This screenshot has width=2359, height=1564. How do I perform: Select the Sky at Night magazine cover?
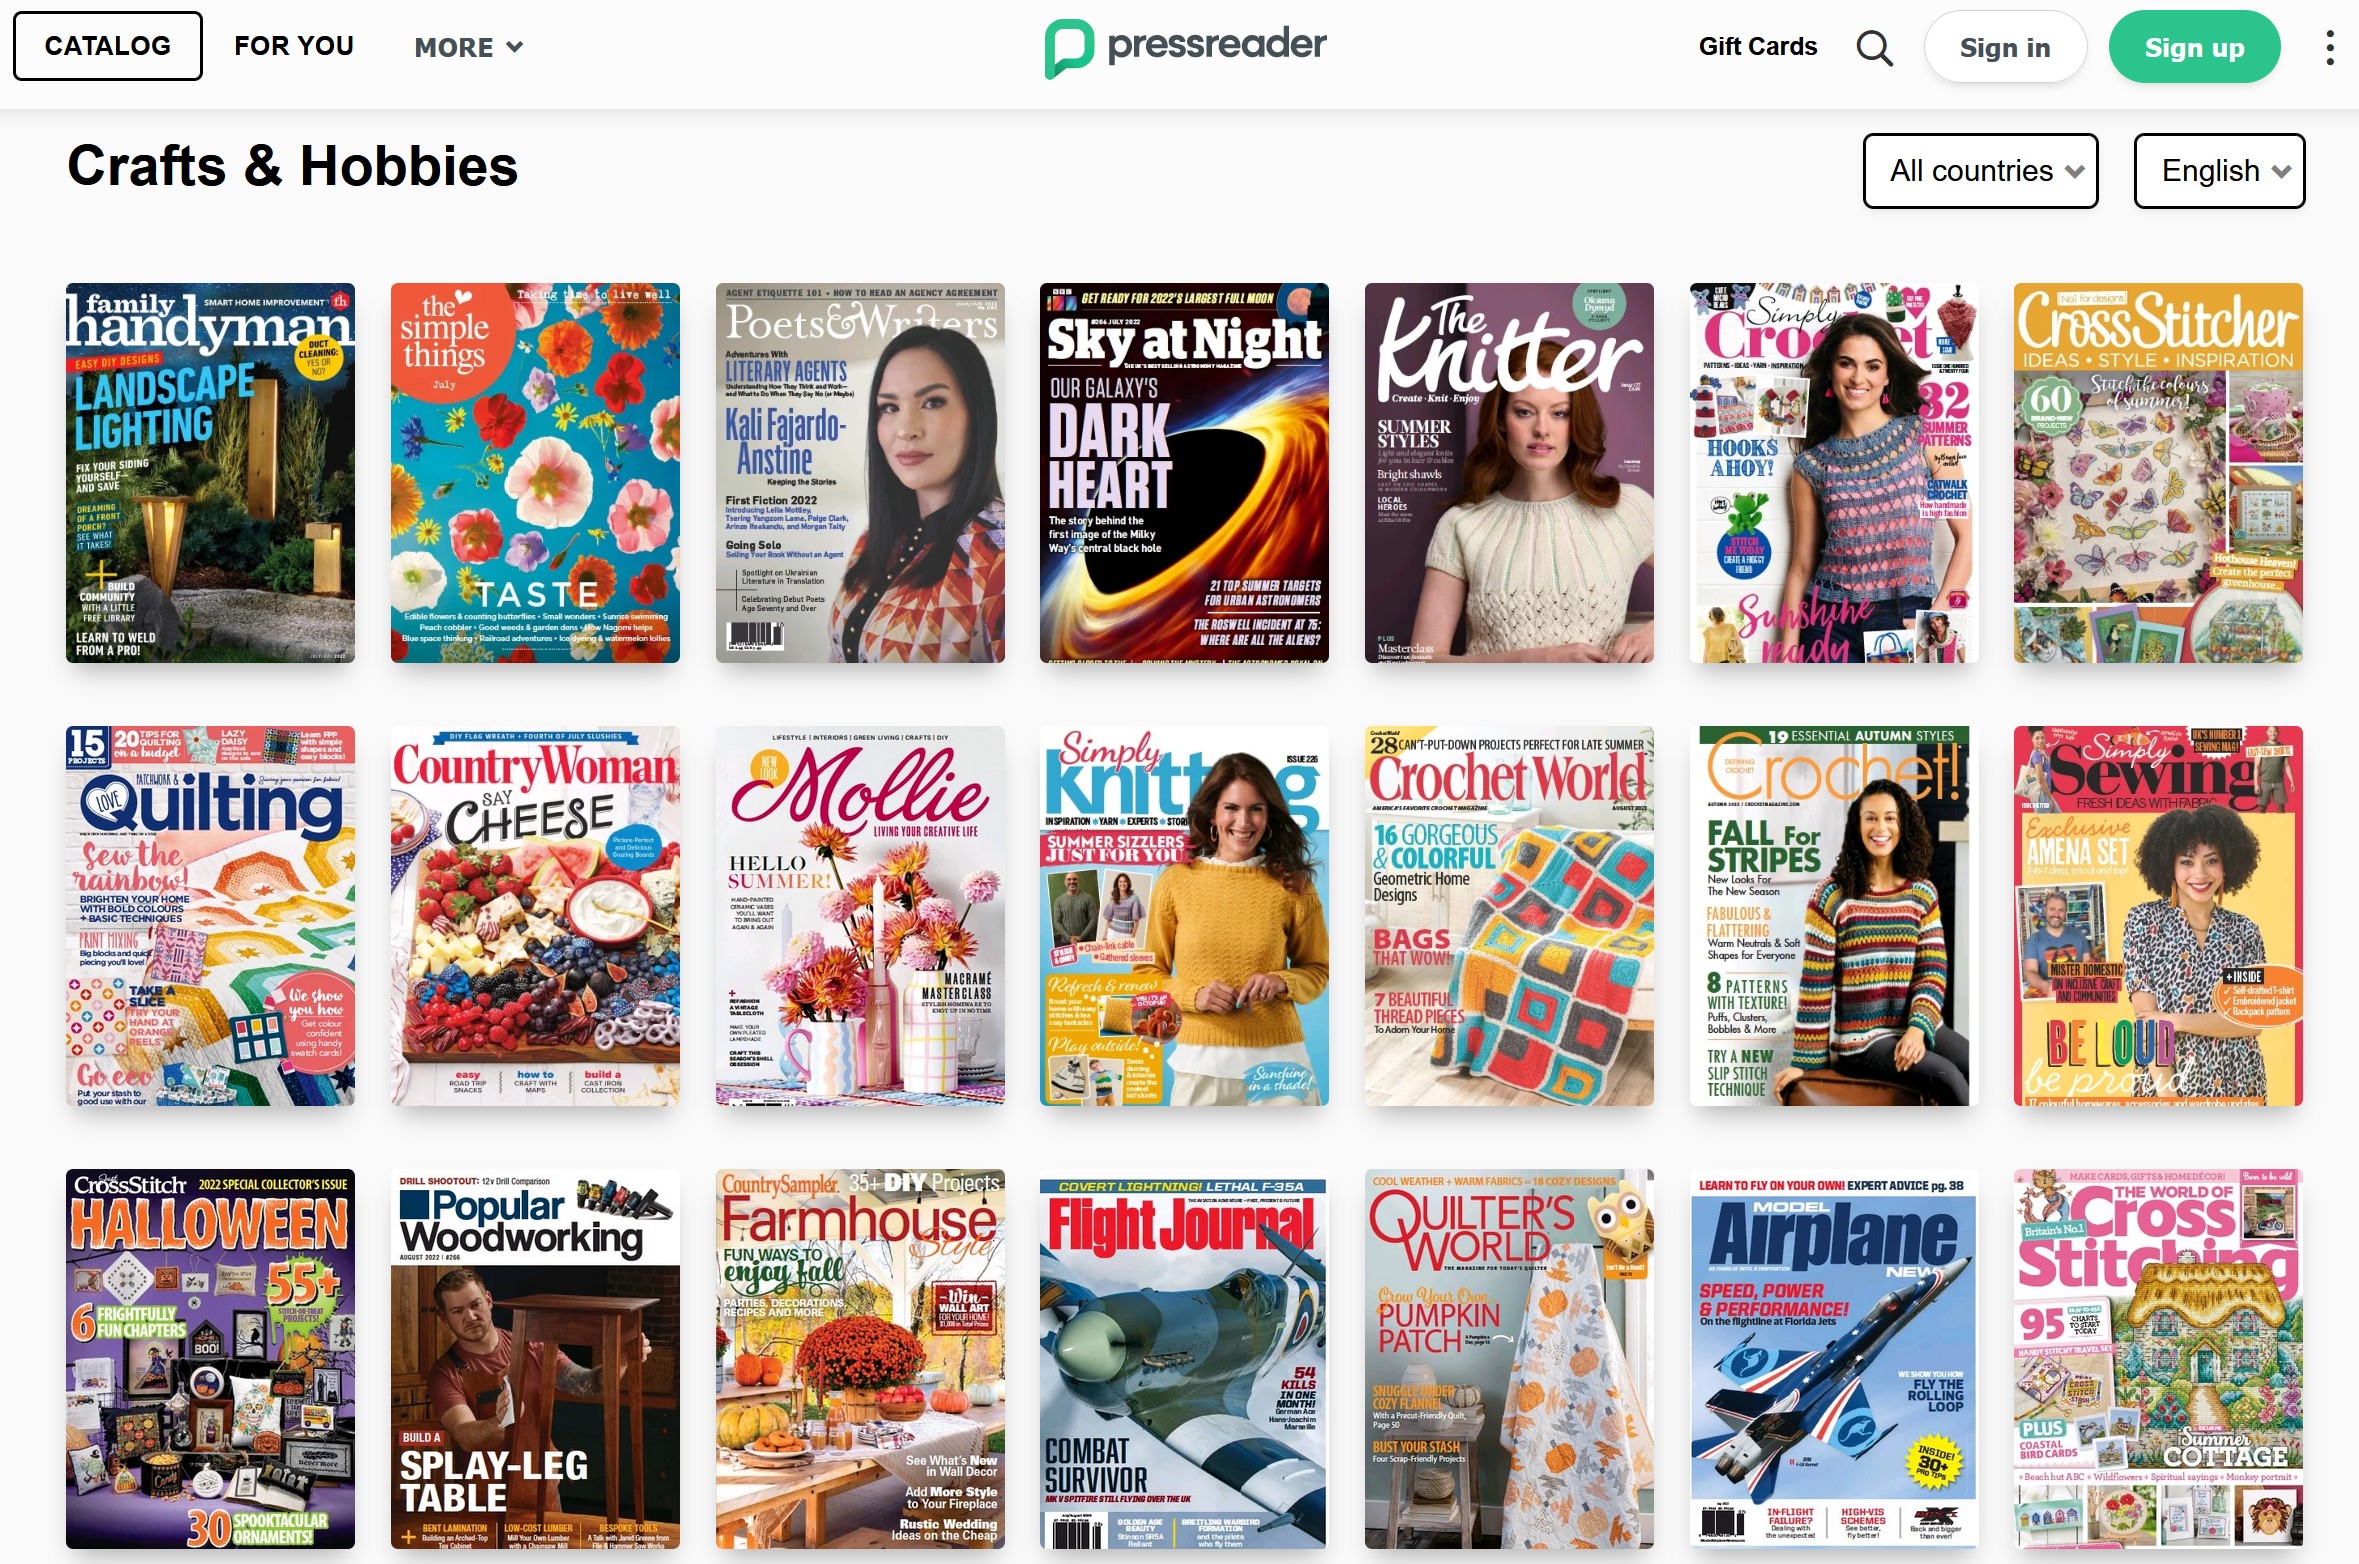tap(1184, 473)
